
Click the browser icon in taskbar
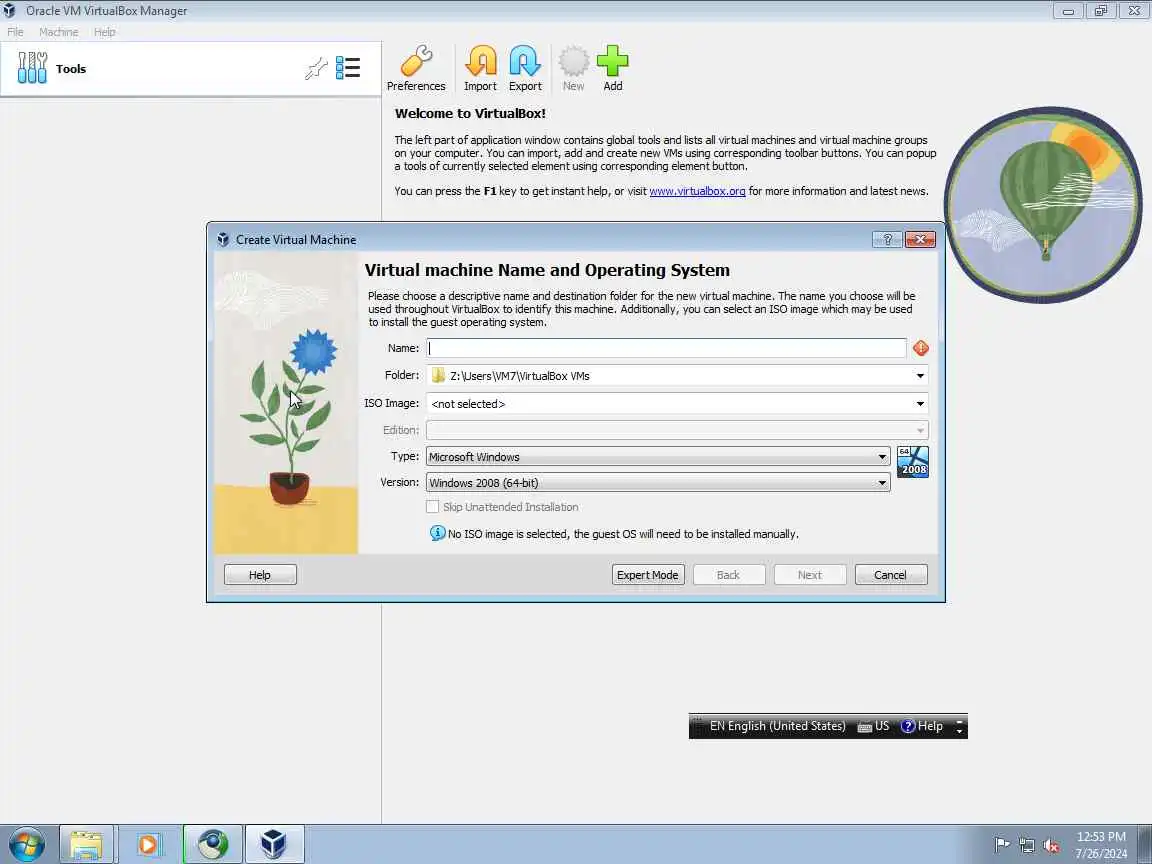[x=212, y=844]
